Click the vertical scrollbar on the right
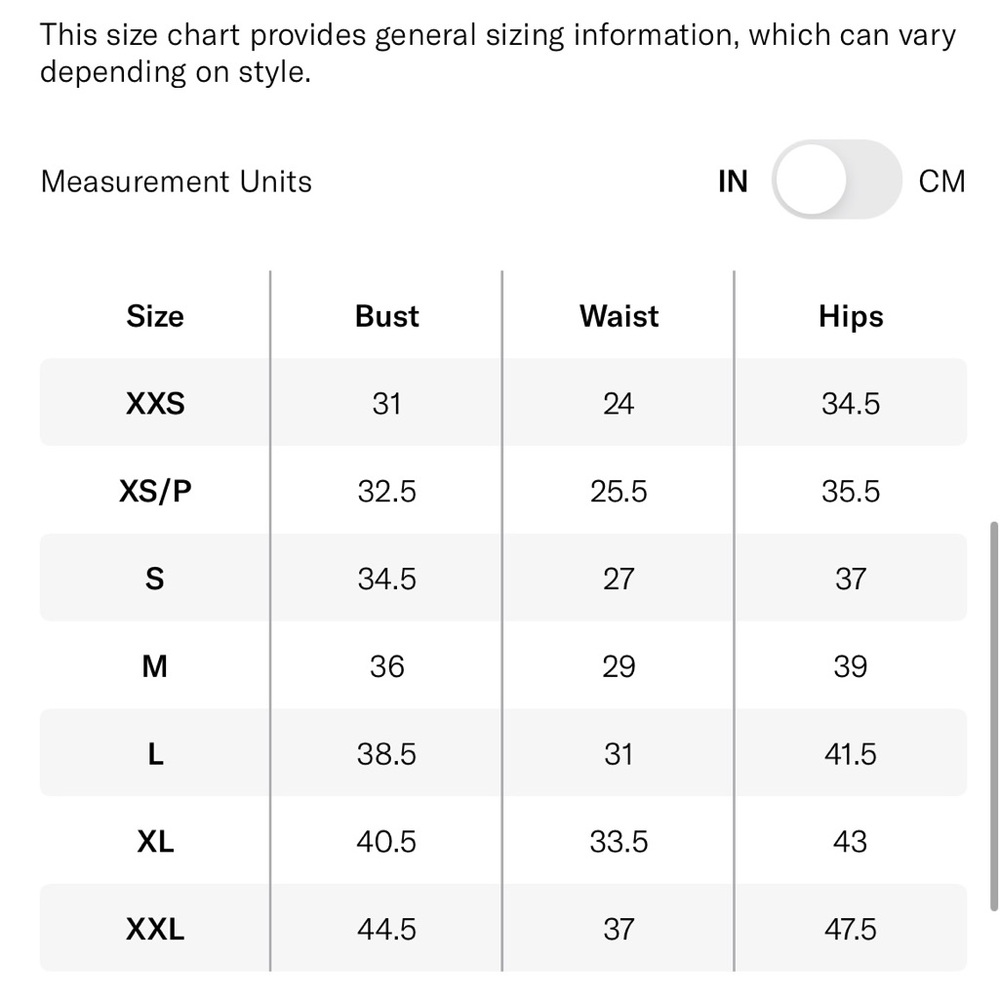The height and width of the screenshot is (1000, 1000). click(993, 716)
